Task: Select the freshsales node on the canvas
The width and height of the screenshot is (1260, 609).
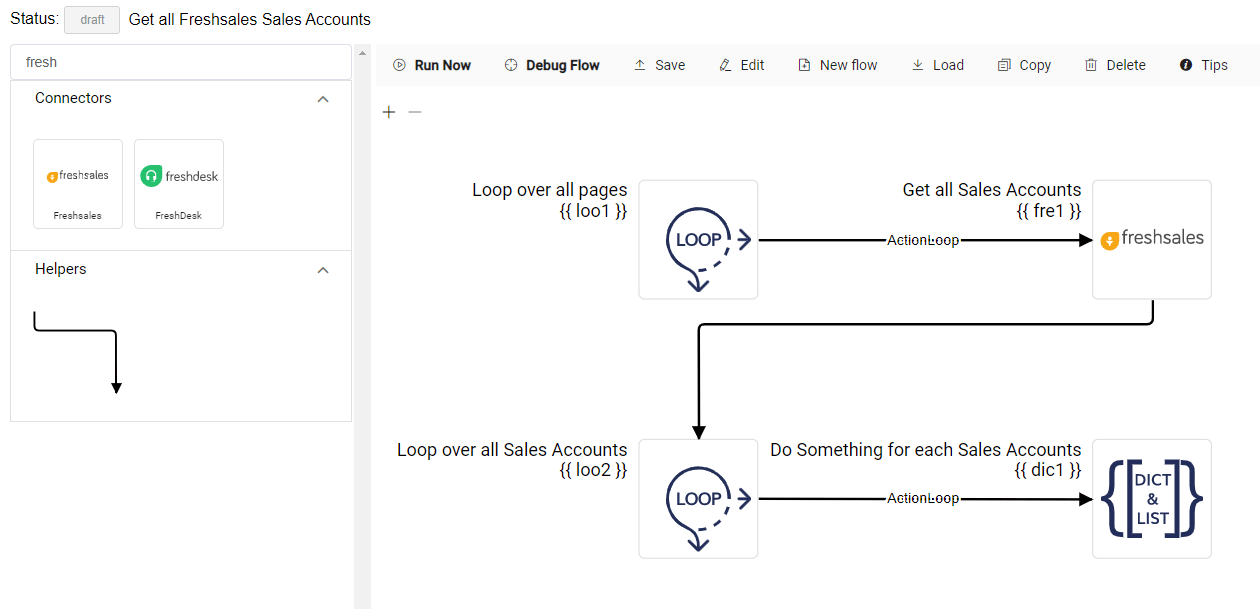Action: [x=1152, y=239]
